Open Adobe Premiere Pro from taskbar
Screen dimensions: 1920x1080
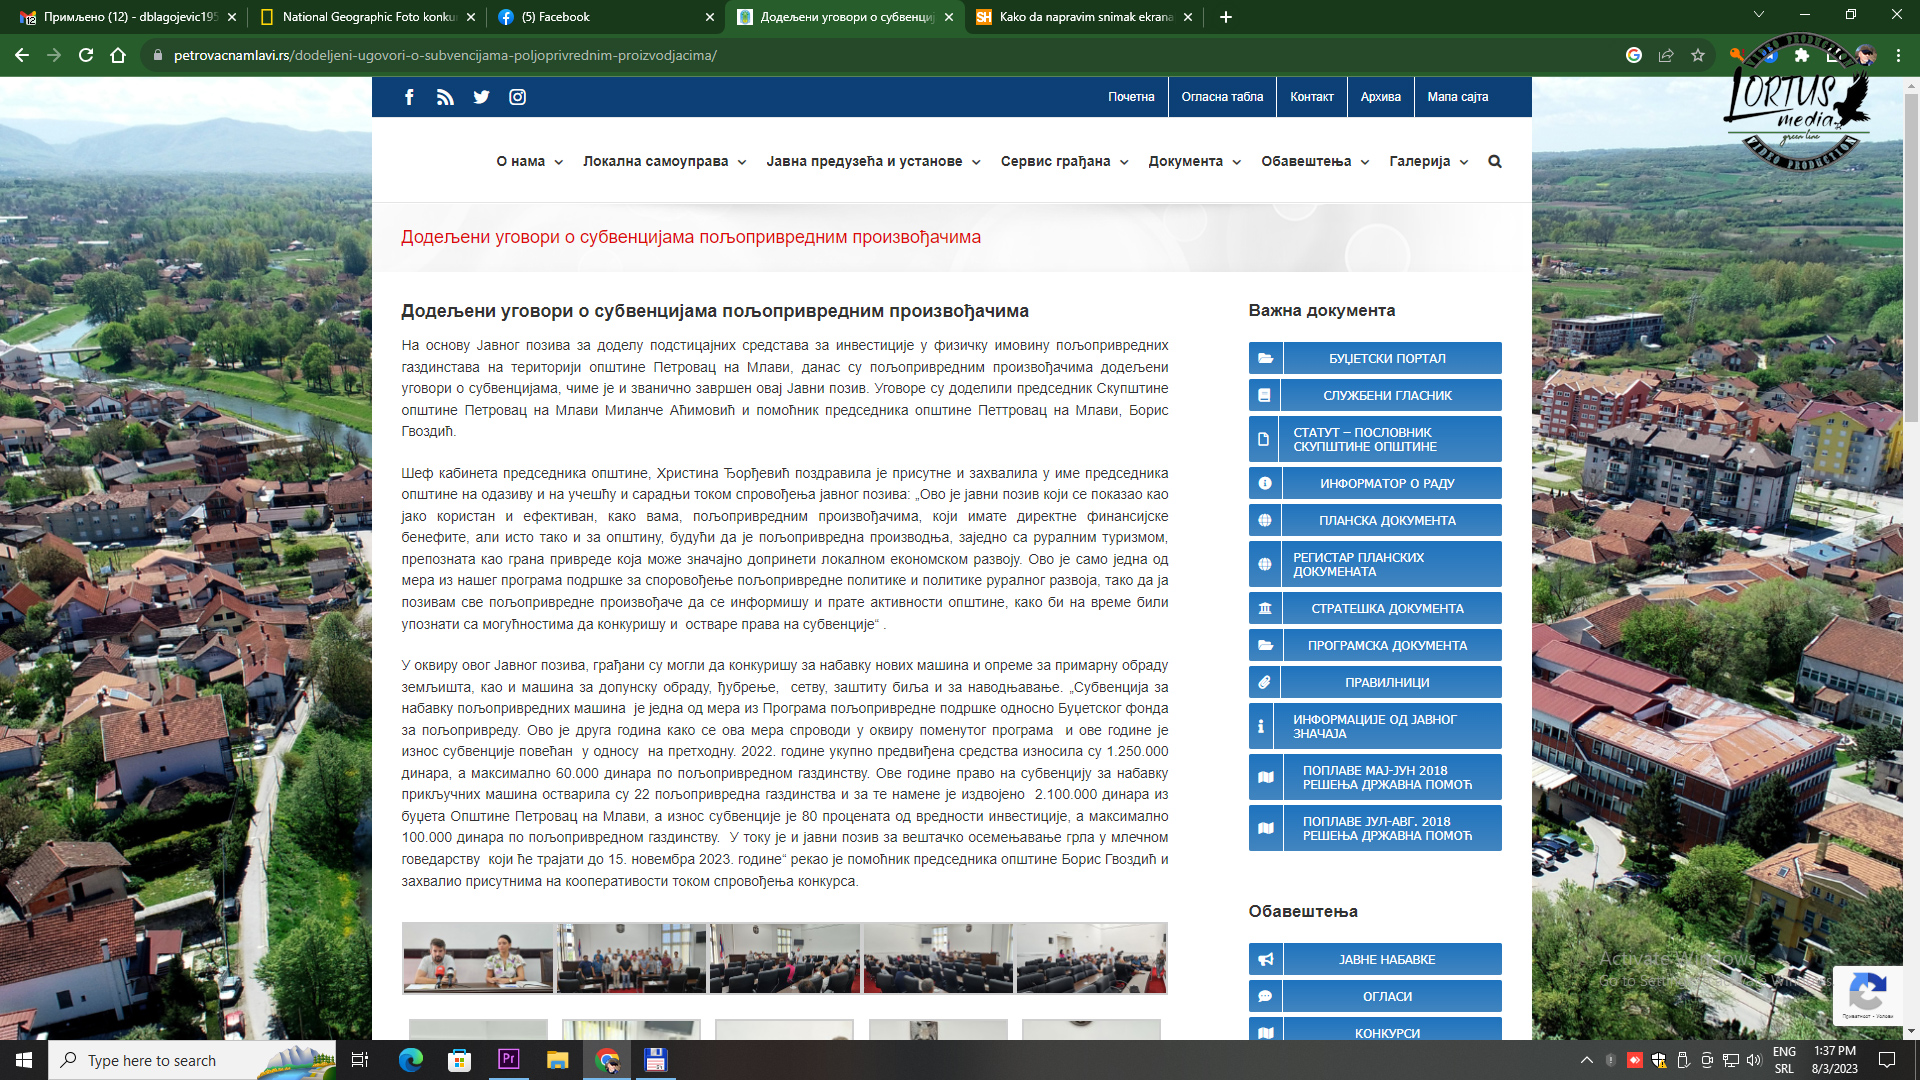[508, 1059]
